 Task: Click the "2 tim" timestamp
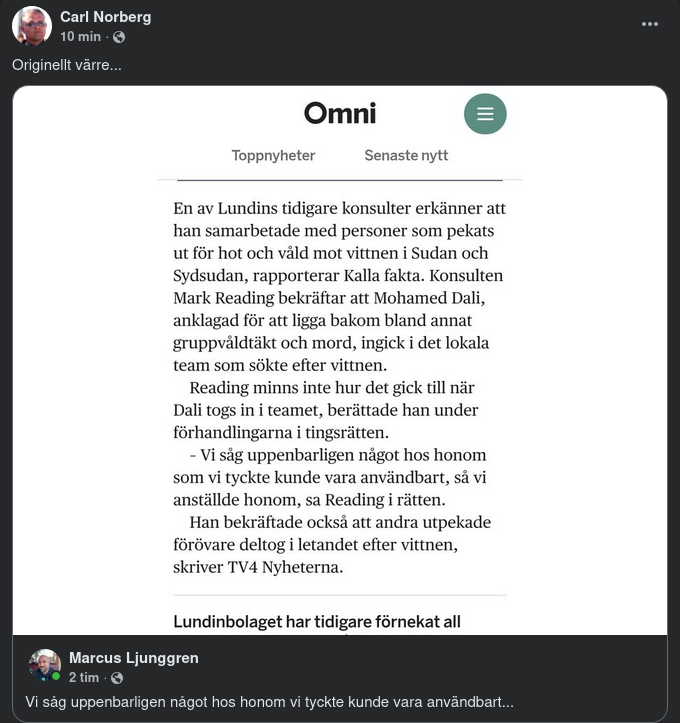[85, 677]
